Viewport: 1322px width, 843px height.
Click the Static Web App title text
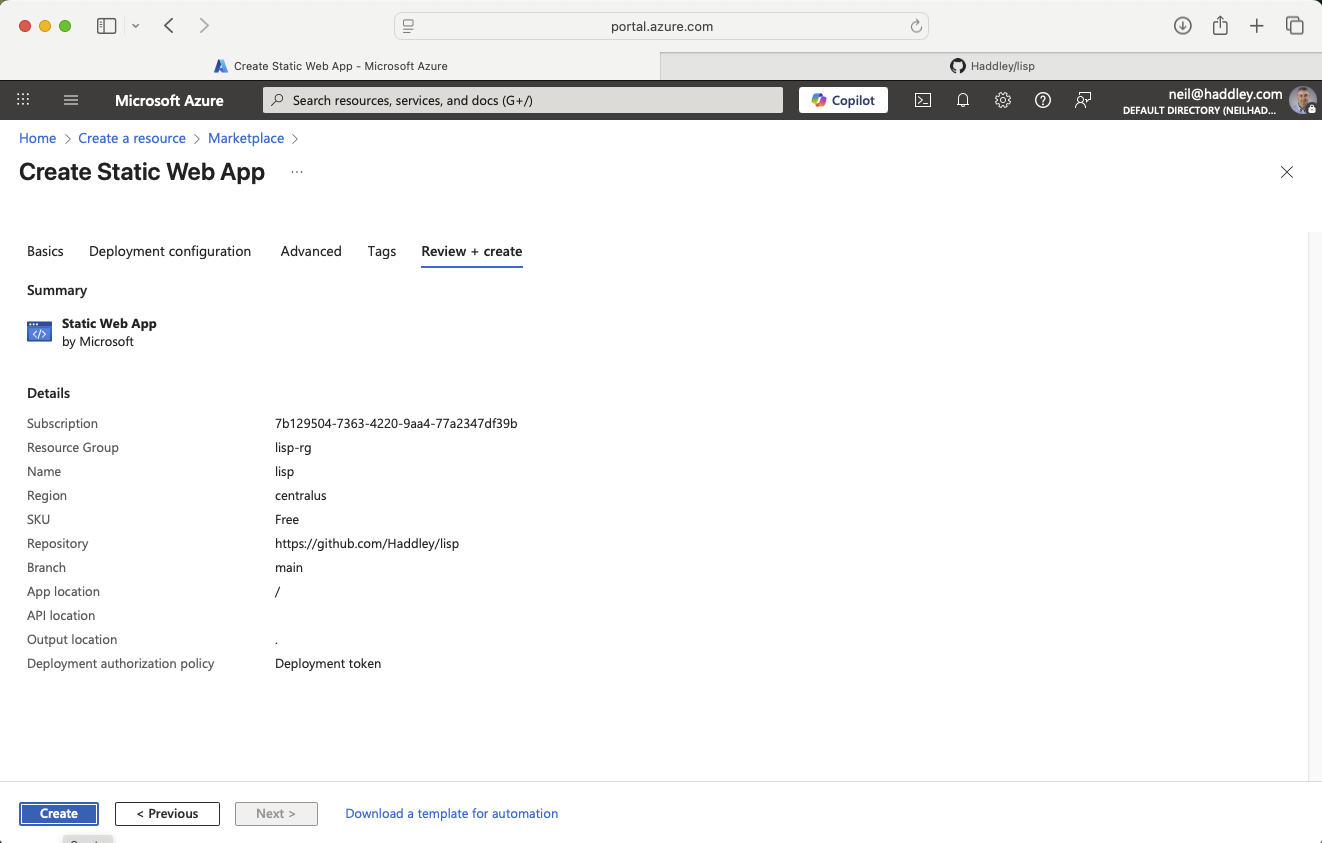(109, 324)
